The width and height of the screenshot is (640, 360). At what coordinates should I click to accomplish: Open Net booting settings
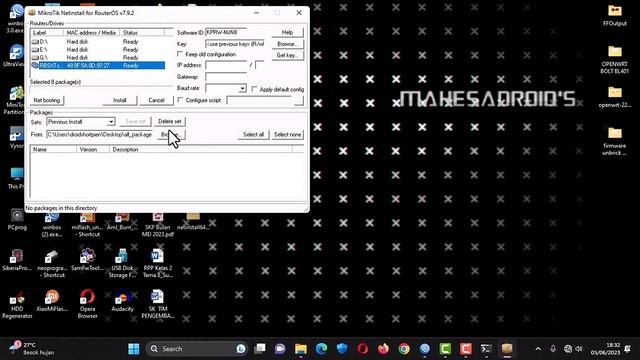click(x=47, y=100)
